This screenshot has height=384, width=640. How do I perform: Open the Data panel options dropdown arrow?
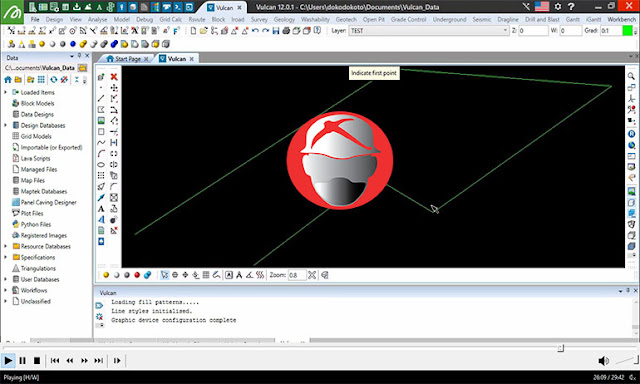click(72, 56)
